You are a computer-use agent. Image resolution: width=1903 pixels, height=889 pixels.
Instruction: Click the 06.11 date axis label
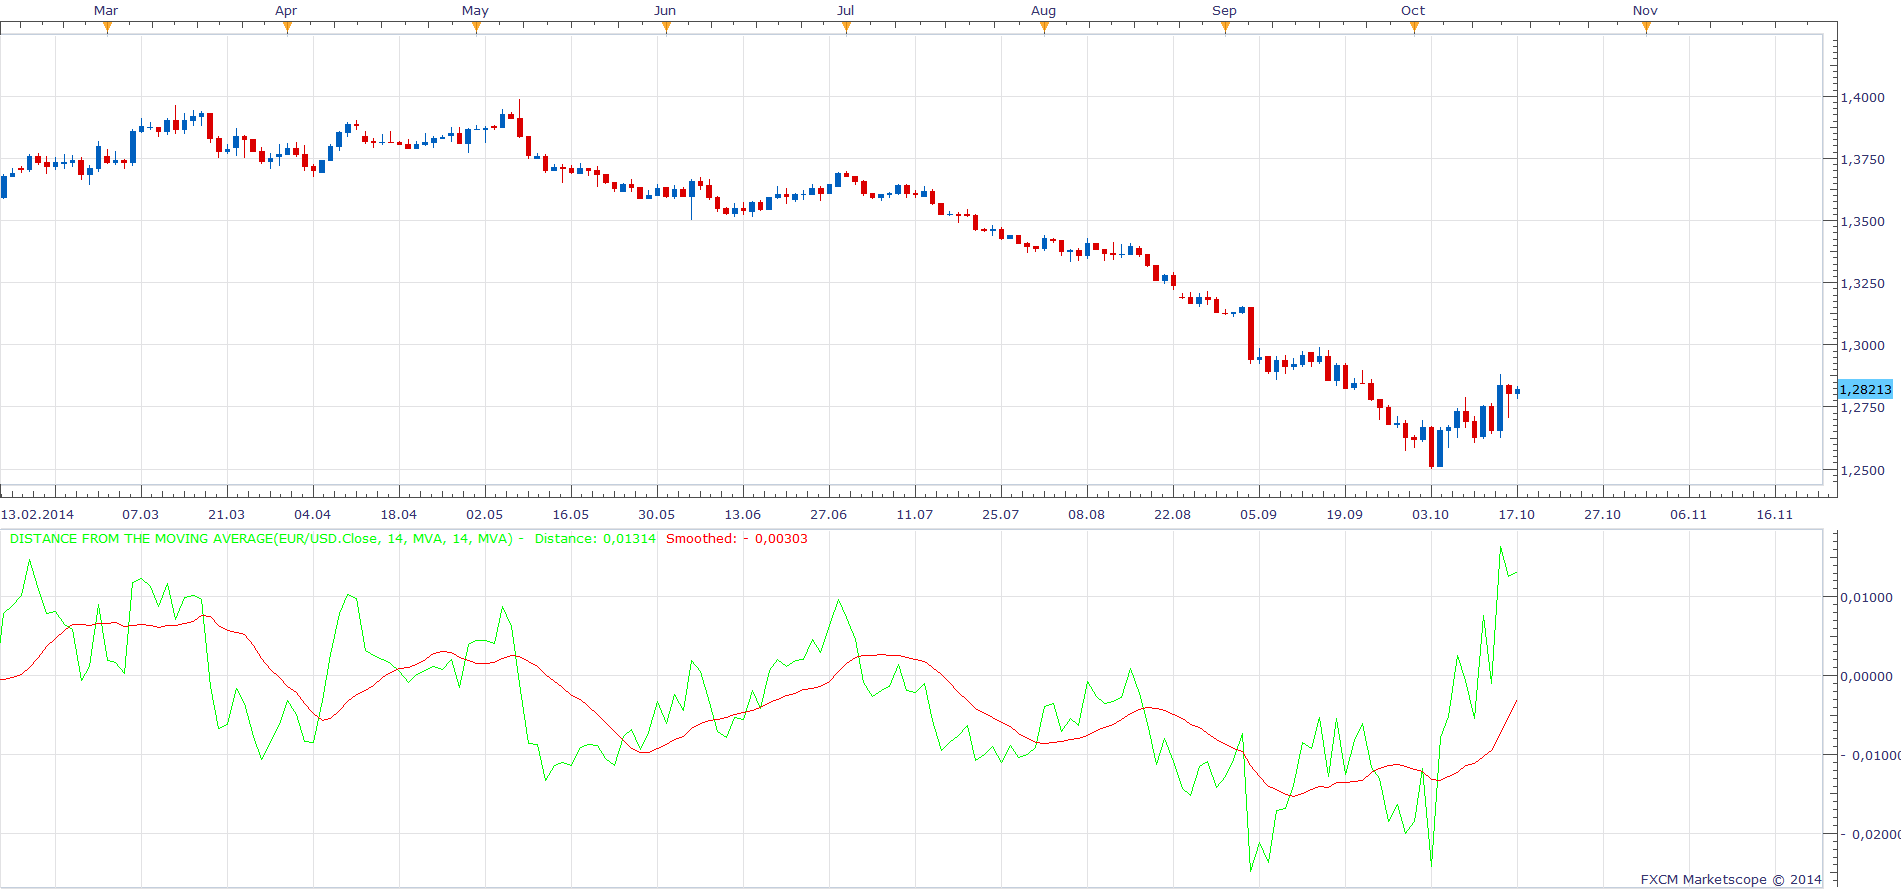pos(1688,514)
